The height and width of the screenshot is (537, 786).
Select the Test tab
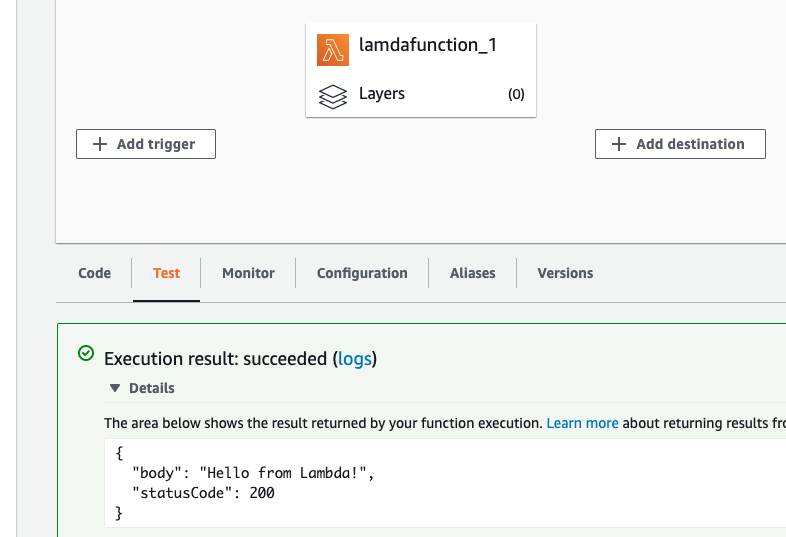[166, 273]
